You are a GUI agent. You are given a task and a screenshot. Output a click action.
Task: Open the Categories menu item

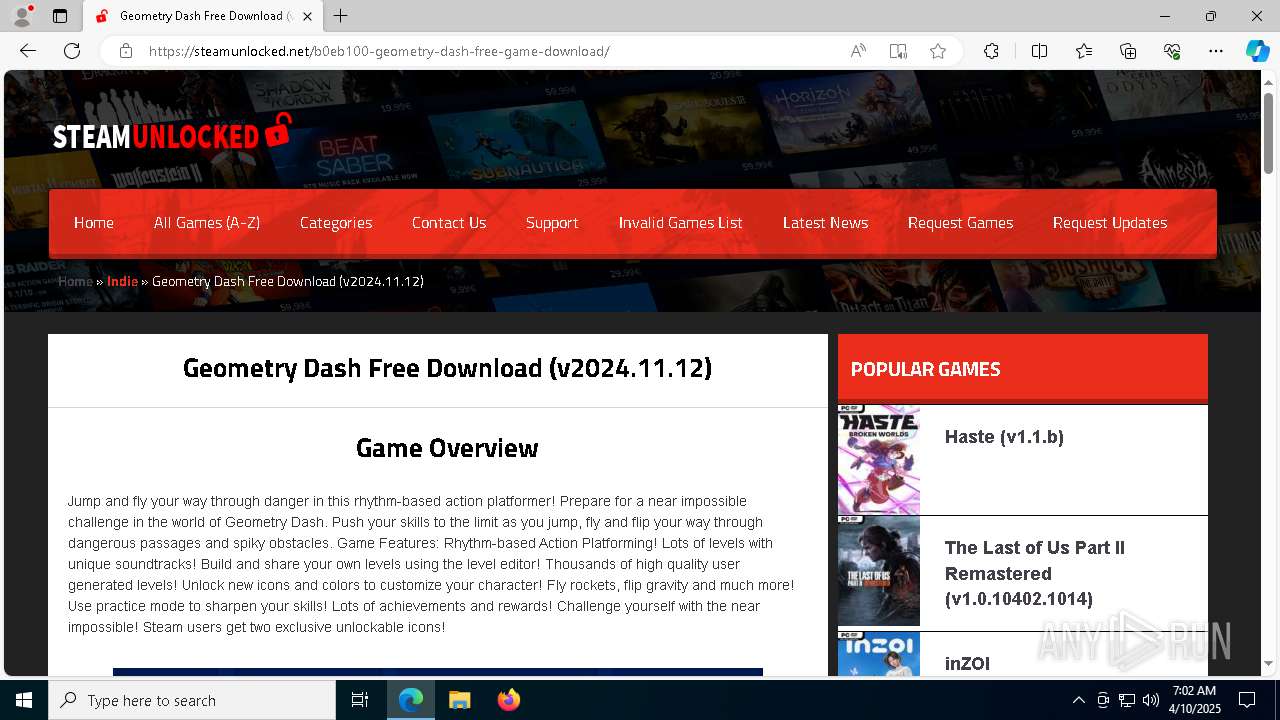coord(336,223)
